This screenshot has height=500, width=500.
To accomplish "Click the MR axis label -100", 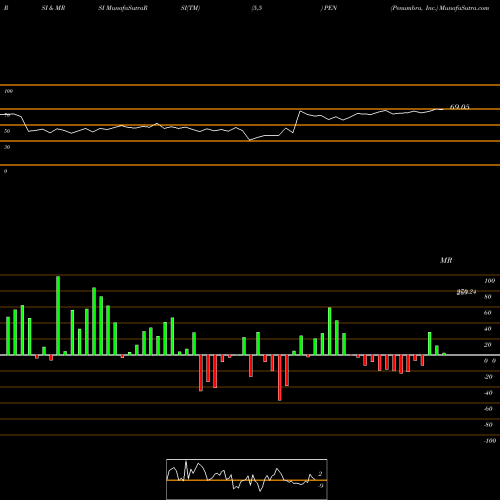I will (x=490, y=441).
